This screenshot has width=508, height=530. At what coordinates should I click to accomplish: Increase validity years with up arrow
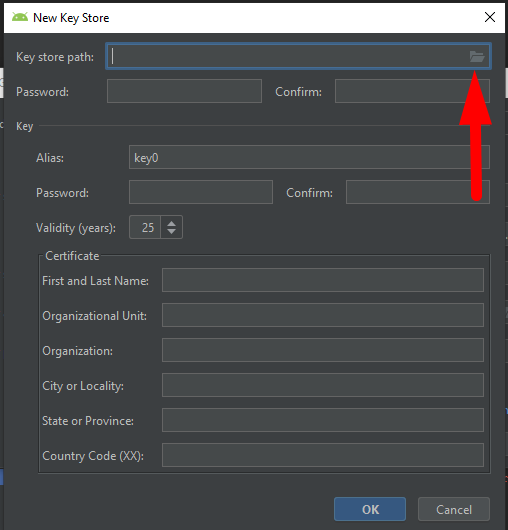click(x=171, y=223)
